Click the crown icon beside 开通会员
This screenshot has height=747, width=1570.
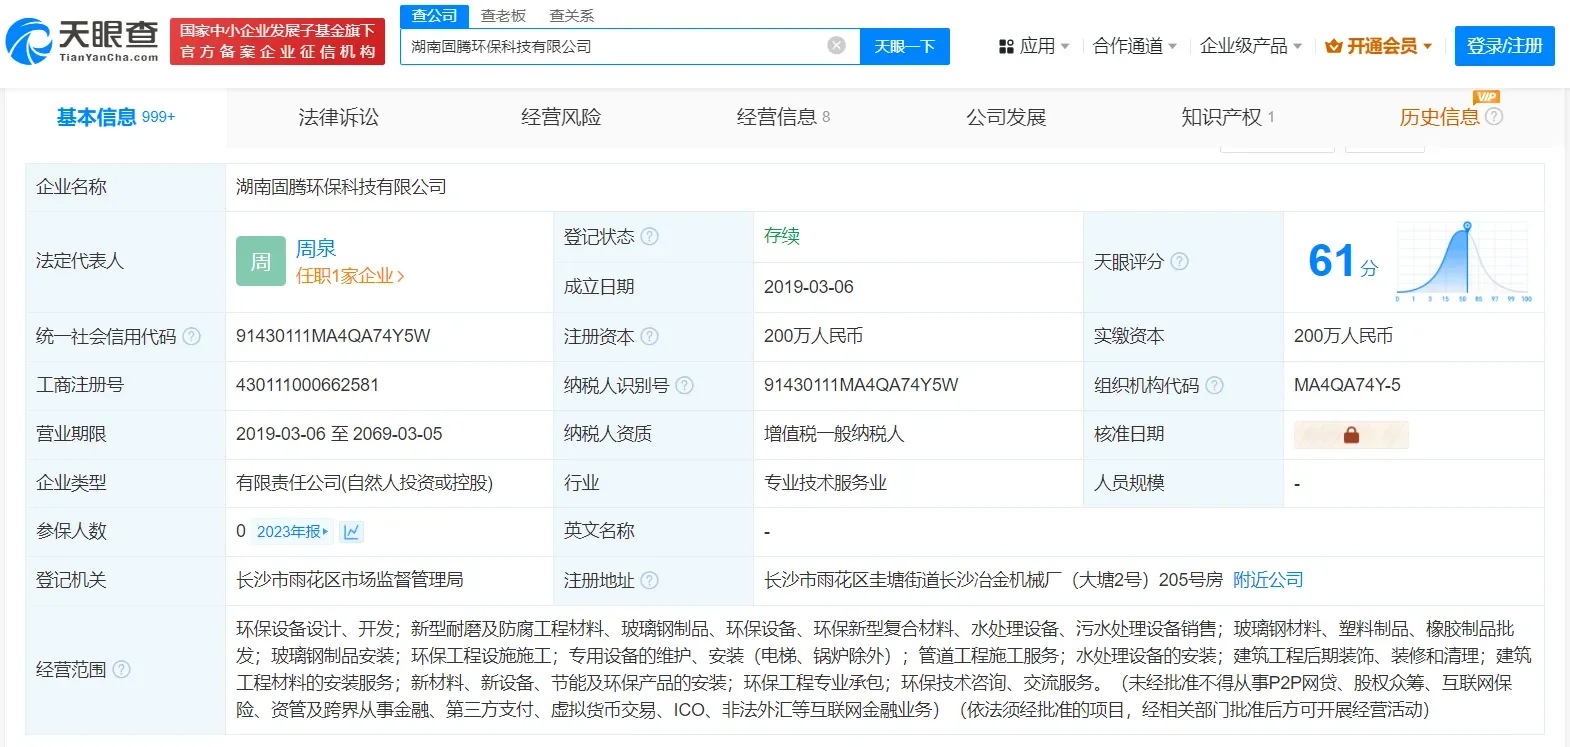click(1333, 46)
